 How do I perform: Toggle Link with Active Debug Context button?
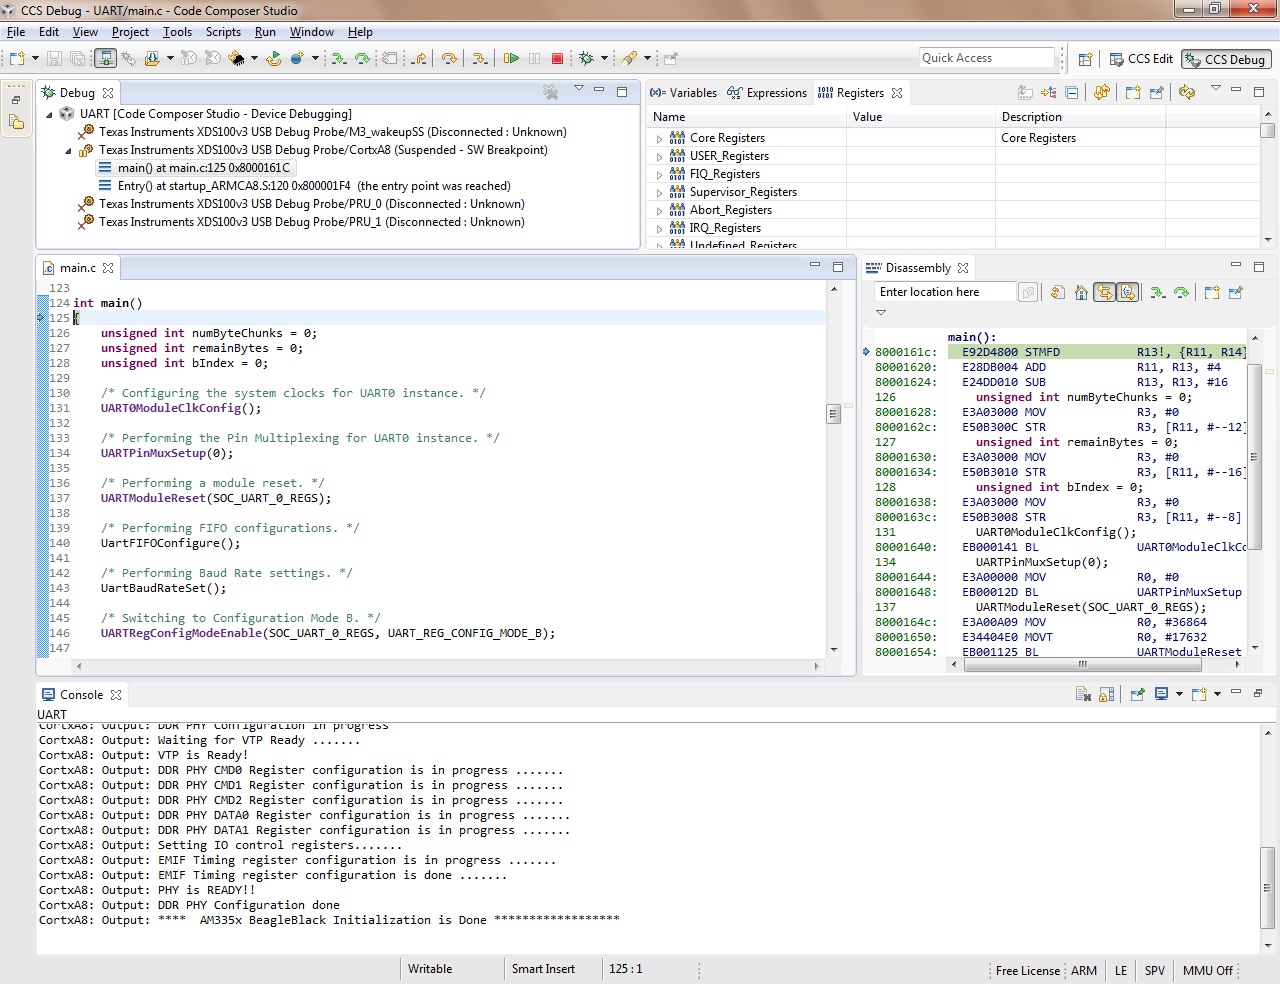(1104, 293)
